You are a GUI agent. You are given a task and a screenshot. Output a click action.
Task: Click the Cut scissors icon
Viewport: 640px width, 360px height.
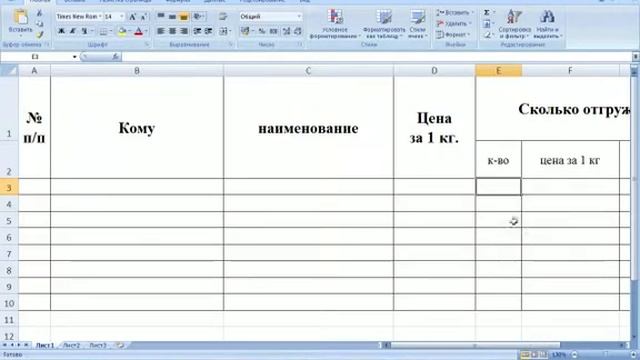click(40, 13)
